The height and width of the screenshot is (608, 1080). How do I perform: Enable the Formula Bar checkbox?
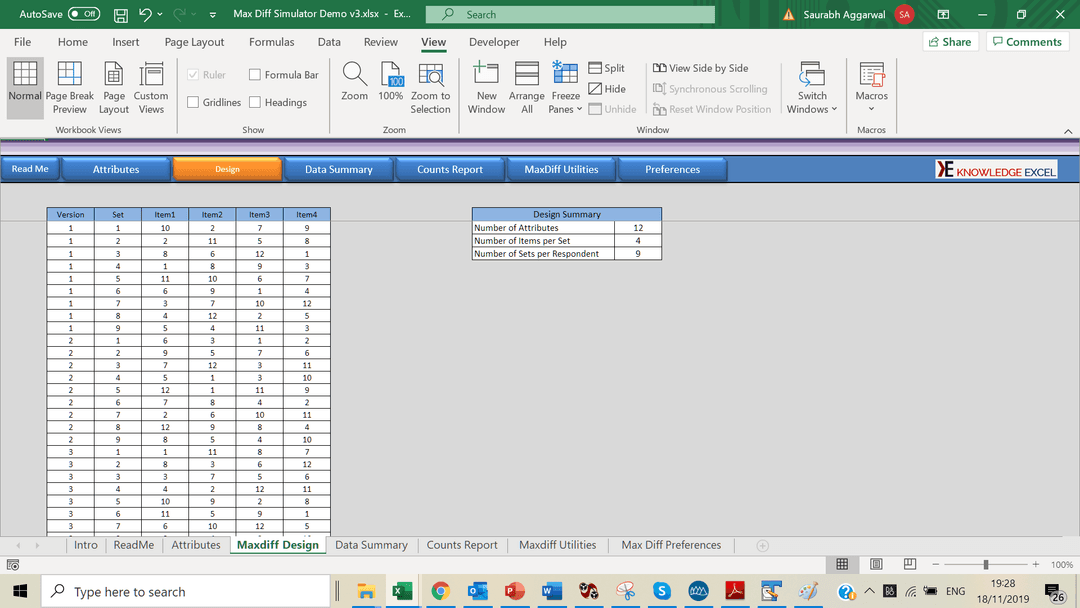coord(255,75)
